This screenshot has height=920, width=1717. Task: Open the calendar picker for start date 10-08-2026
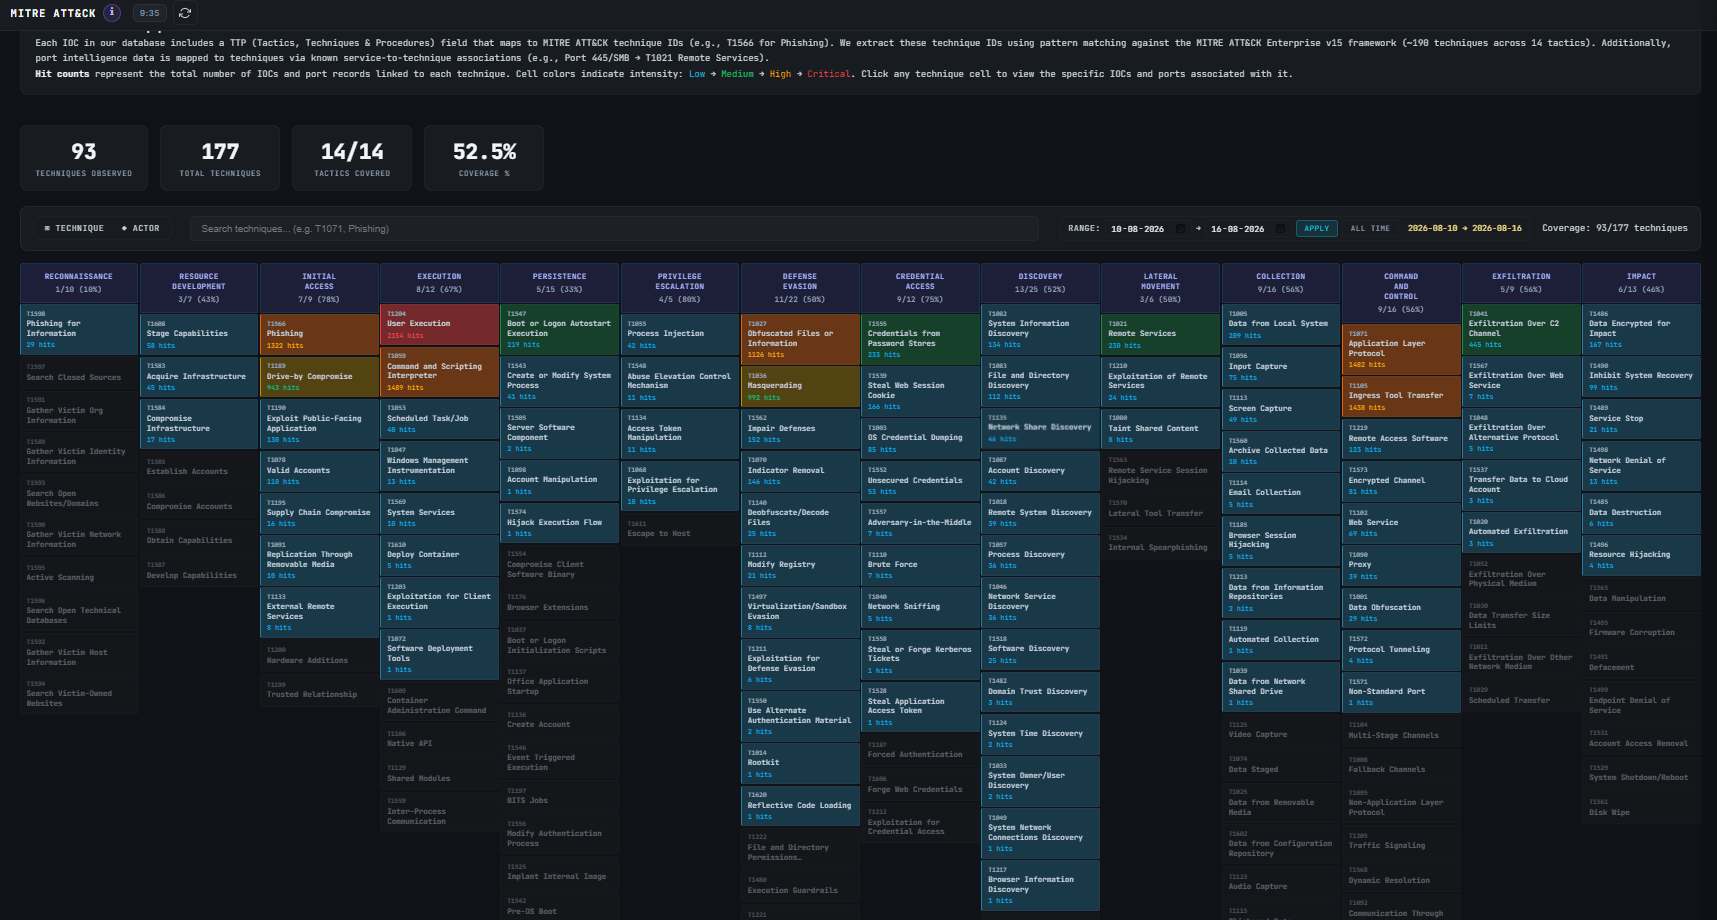tap(1180, 229)
